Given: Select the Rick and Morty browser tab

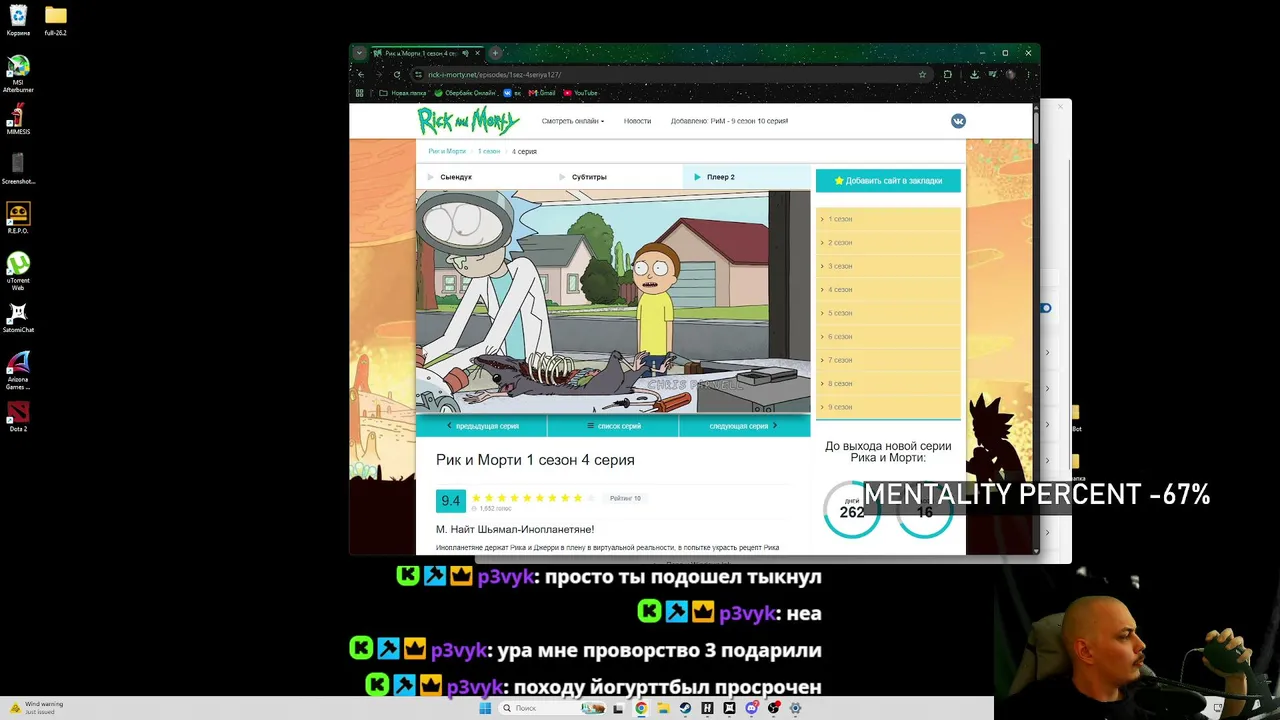Looking at the screenshot, I should [426, 53].
